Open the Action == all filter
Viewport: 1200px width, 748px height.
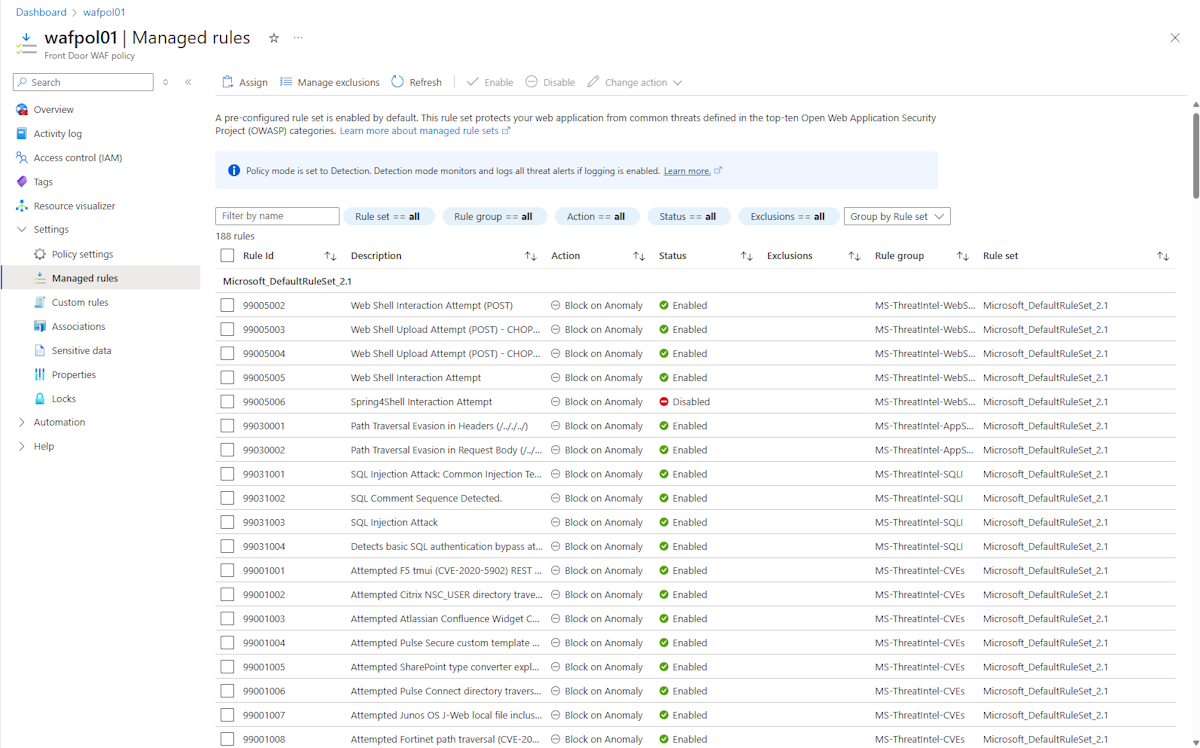(x=596, y=216)
